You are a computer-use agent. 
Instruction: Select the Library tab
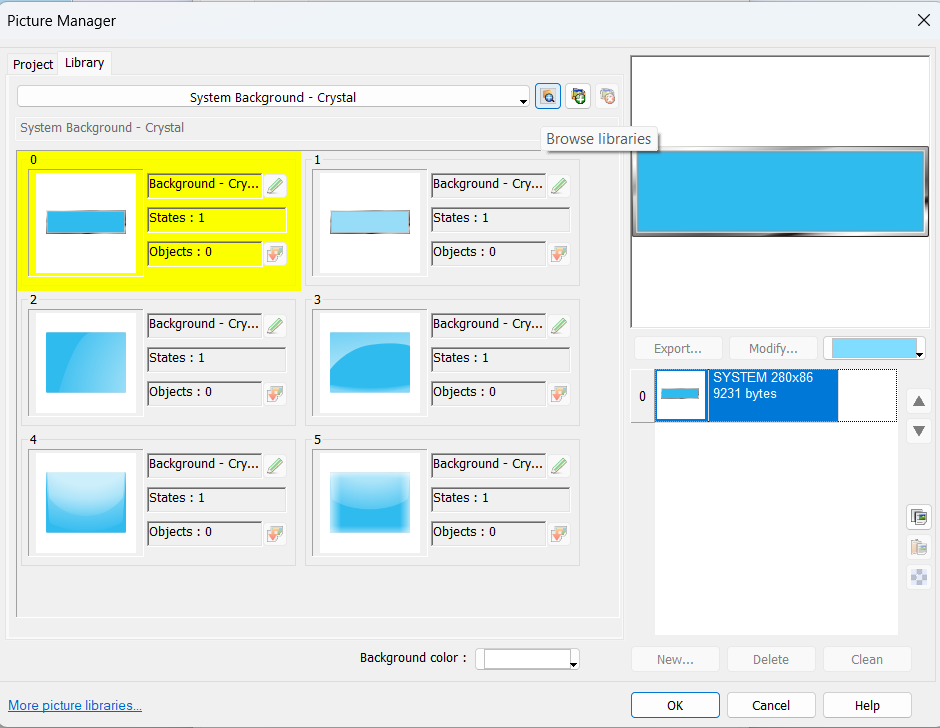[84, 63]
